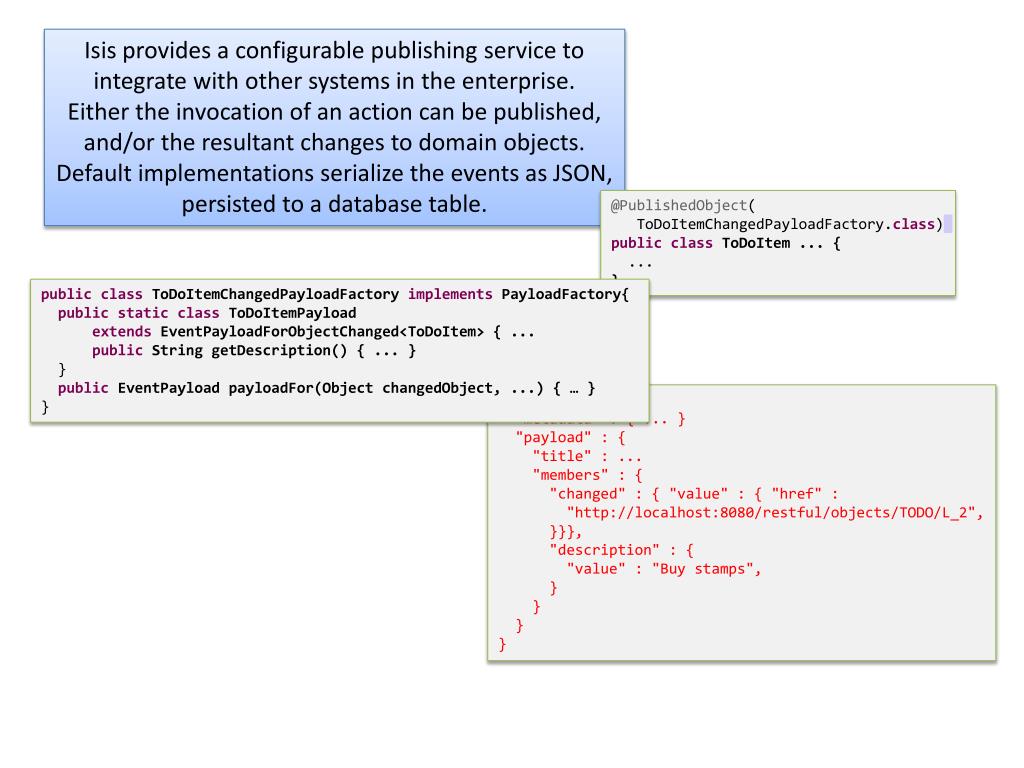Screen dimensions: 1024x768
Task: Click the blue Isis publishing service description box
Action: (x=334, y=127)
